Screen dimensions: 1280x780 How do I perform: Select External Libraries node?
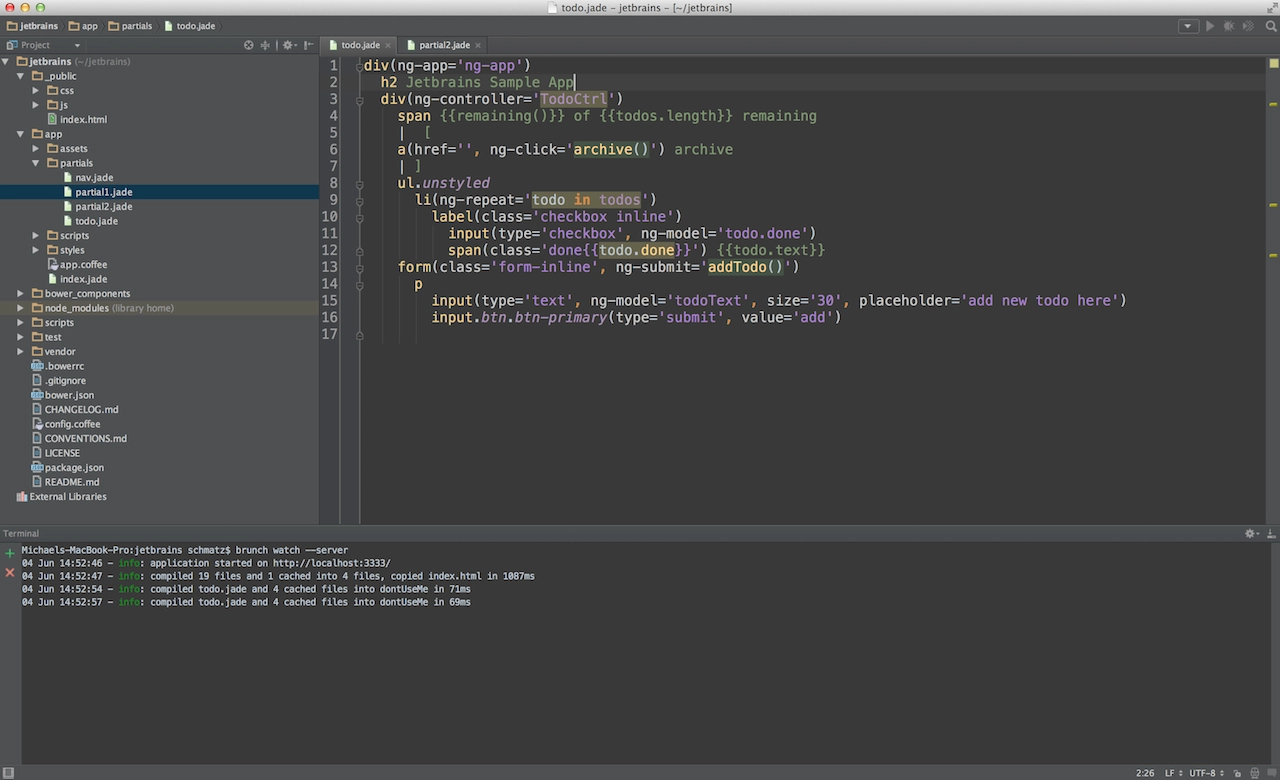coord(60,497)
